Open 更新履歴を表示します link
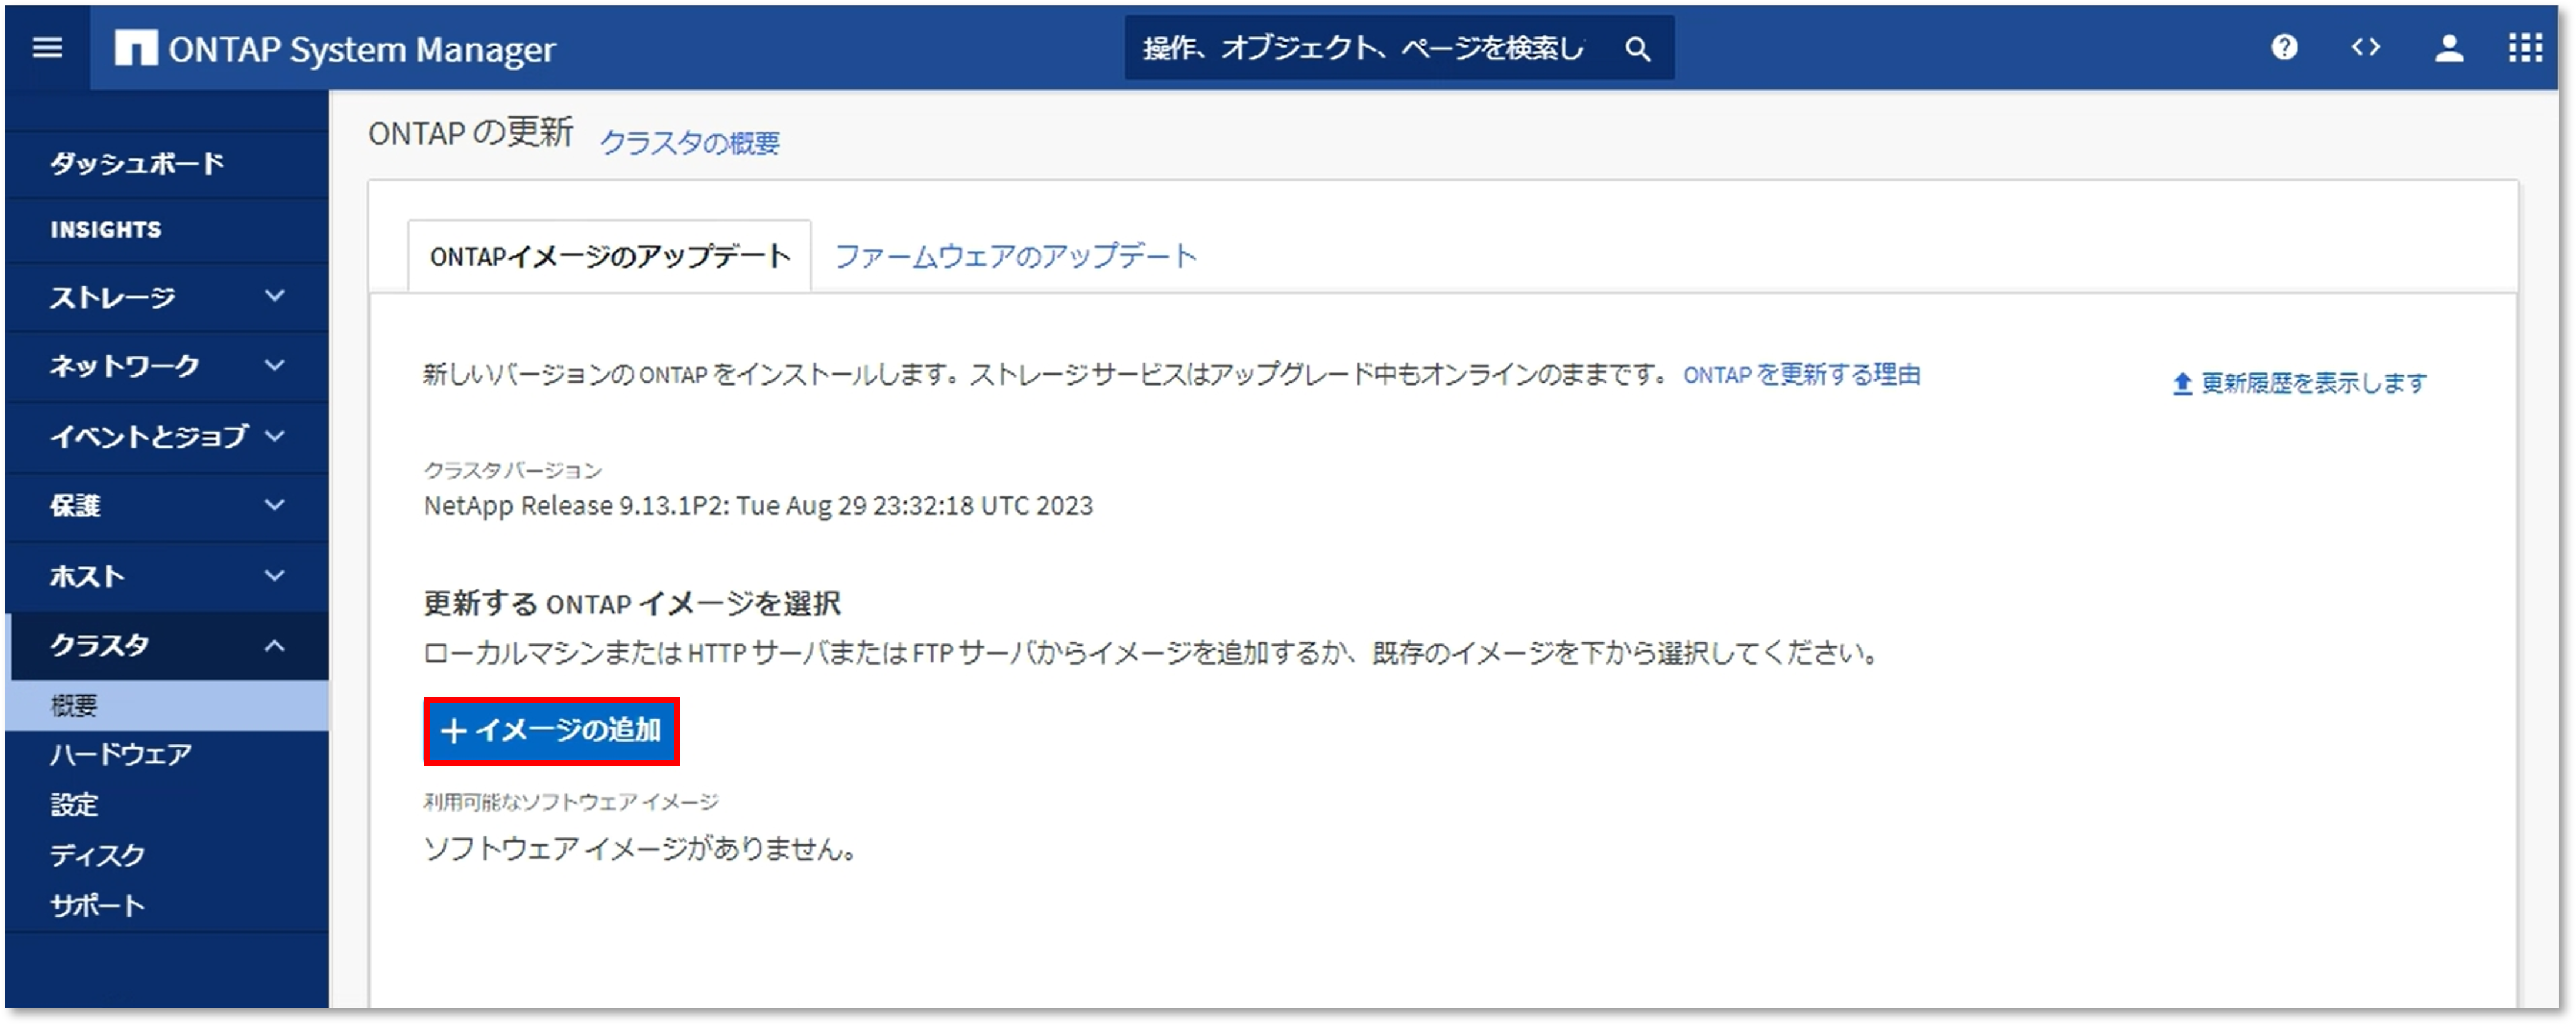Image resolution: width=2576 pixels, height=1025 pixels. (2313, 384)
